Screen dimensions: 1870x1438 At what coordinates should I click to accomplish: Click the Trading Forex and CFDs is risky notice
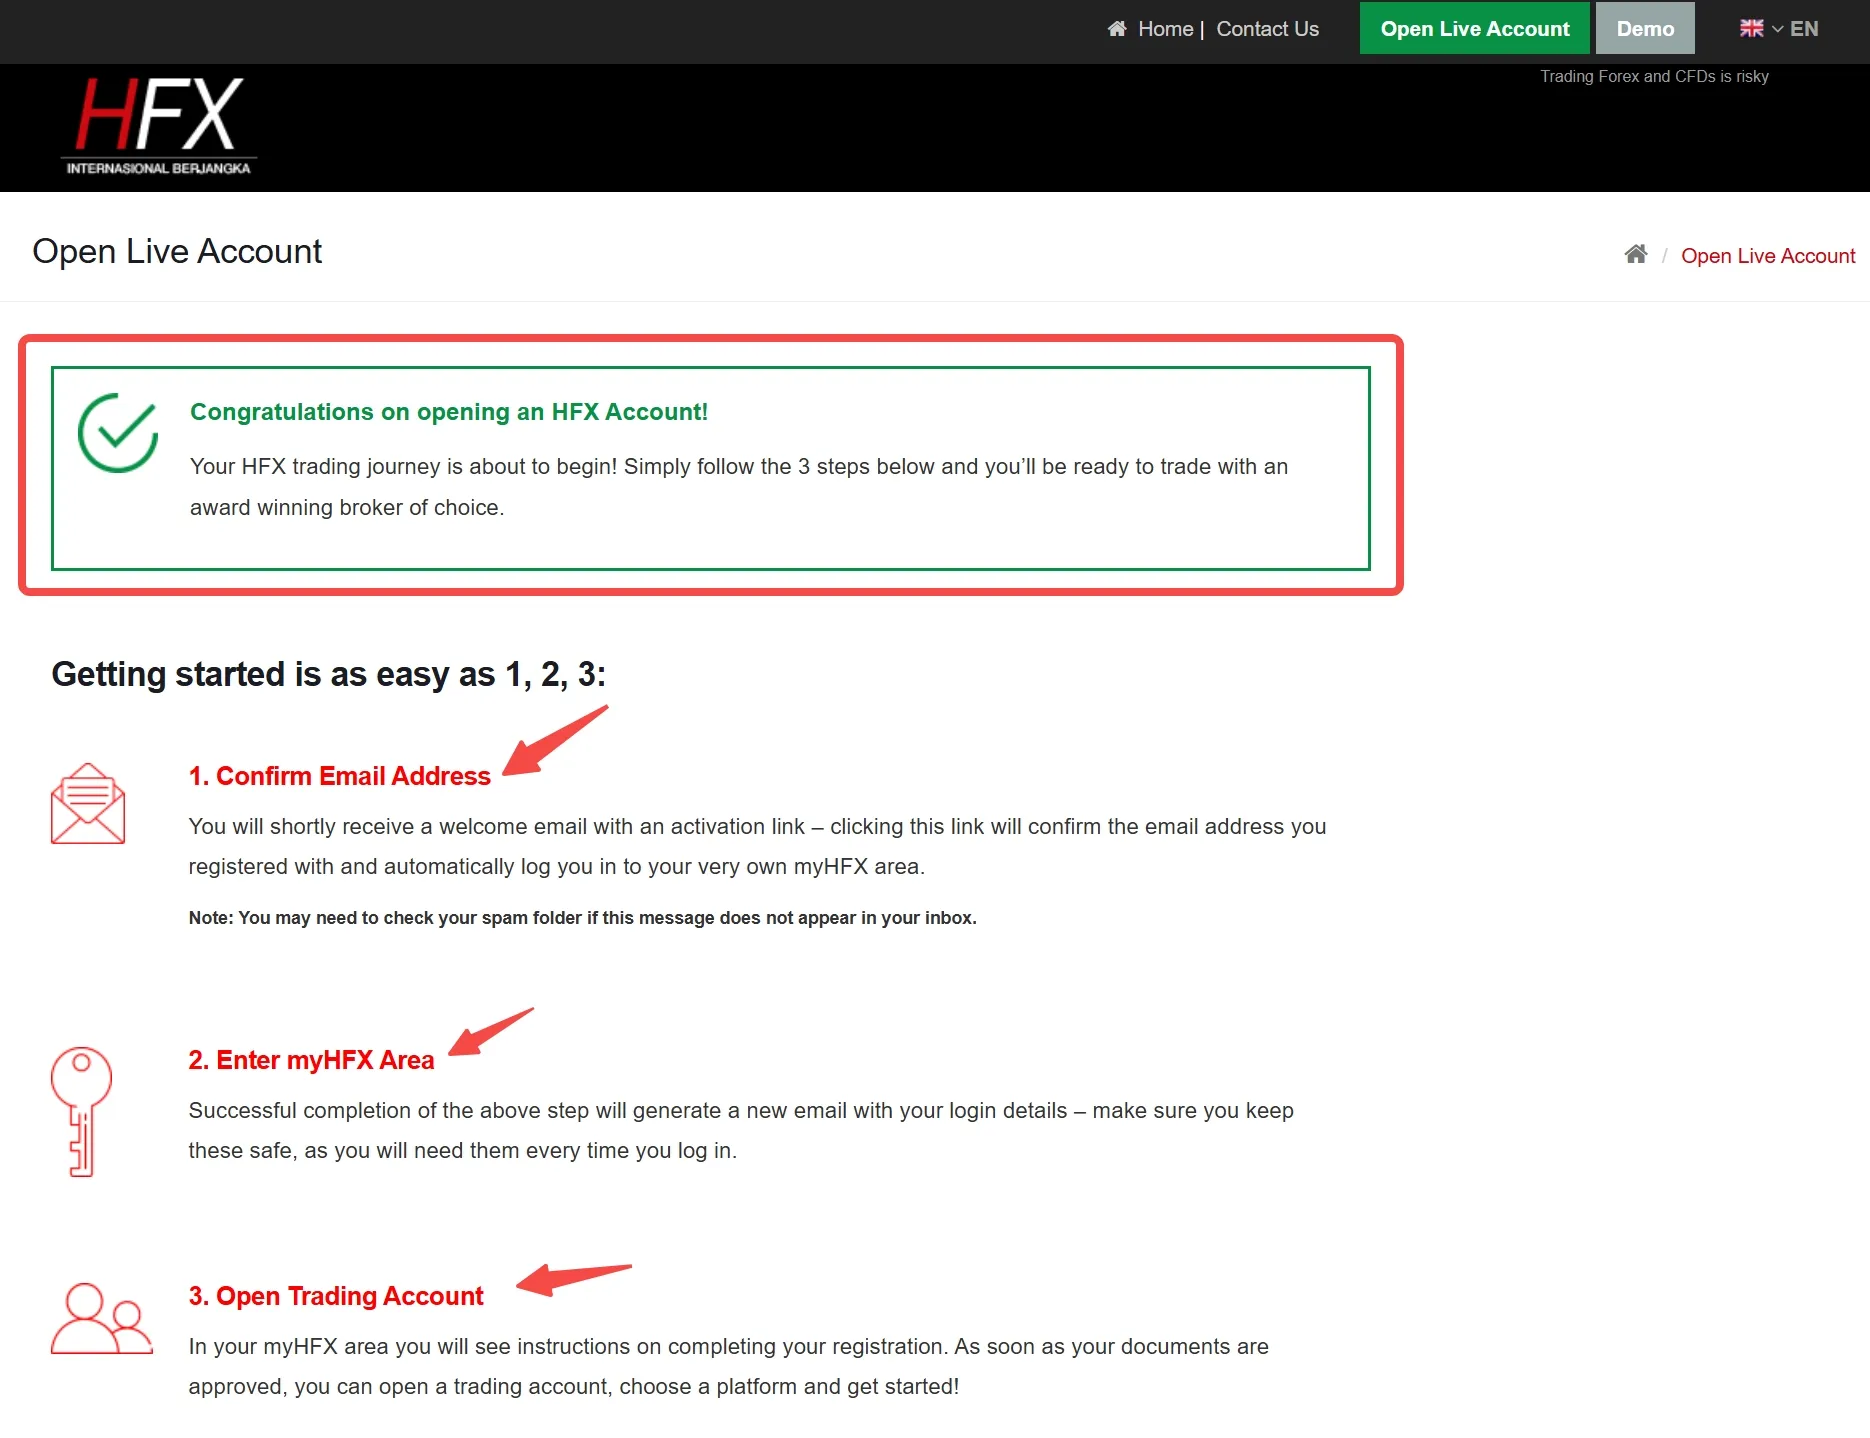pyautogui.click(x=1654, y=77)
